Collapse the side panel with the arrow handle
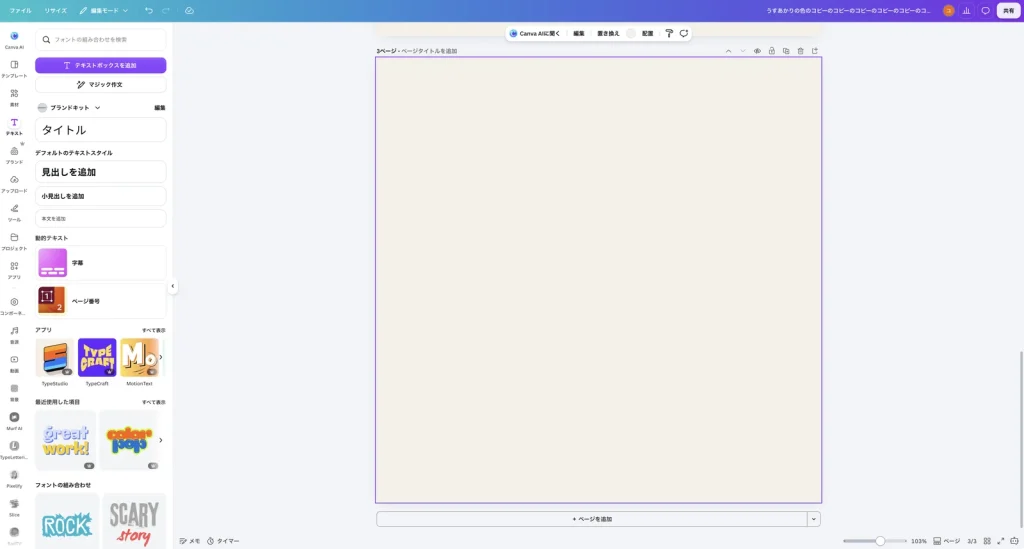This screenshot has width=1024, height=549. coord(172,286)
